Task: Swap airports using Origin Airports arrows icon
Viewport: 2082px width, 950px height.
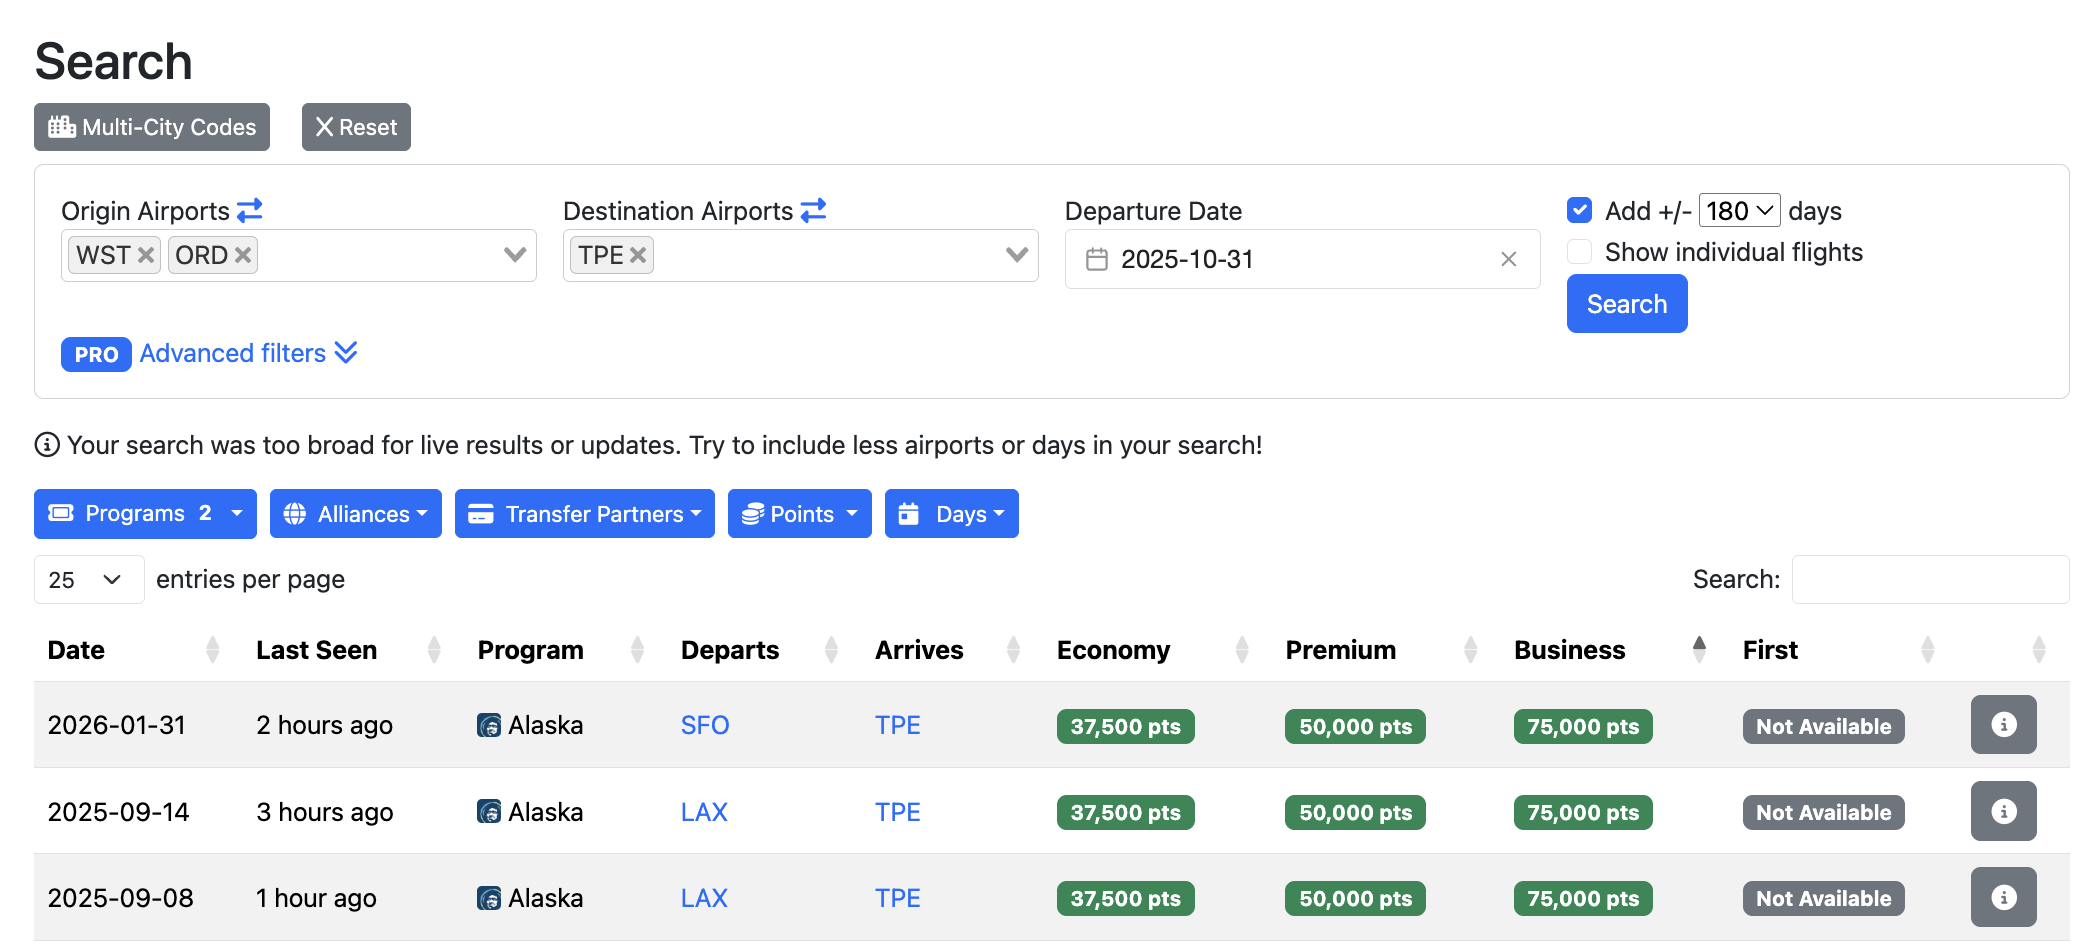Action: pyautogui.click(x=249, y=210)
